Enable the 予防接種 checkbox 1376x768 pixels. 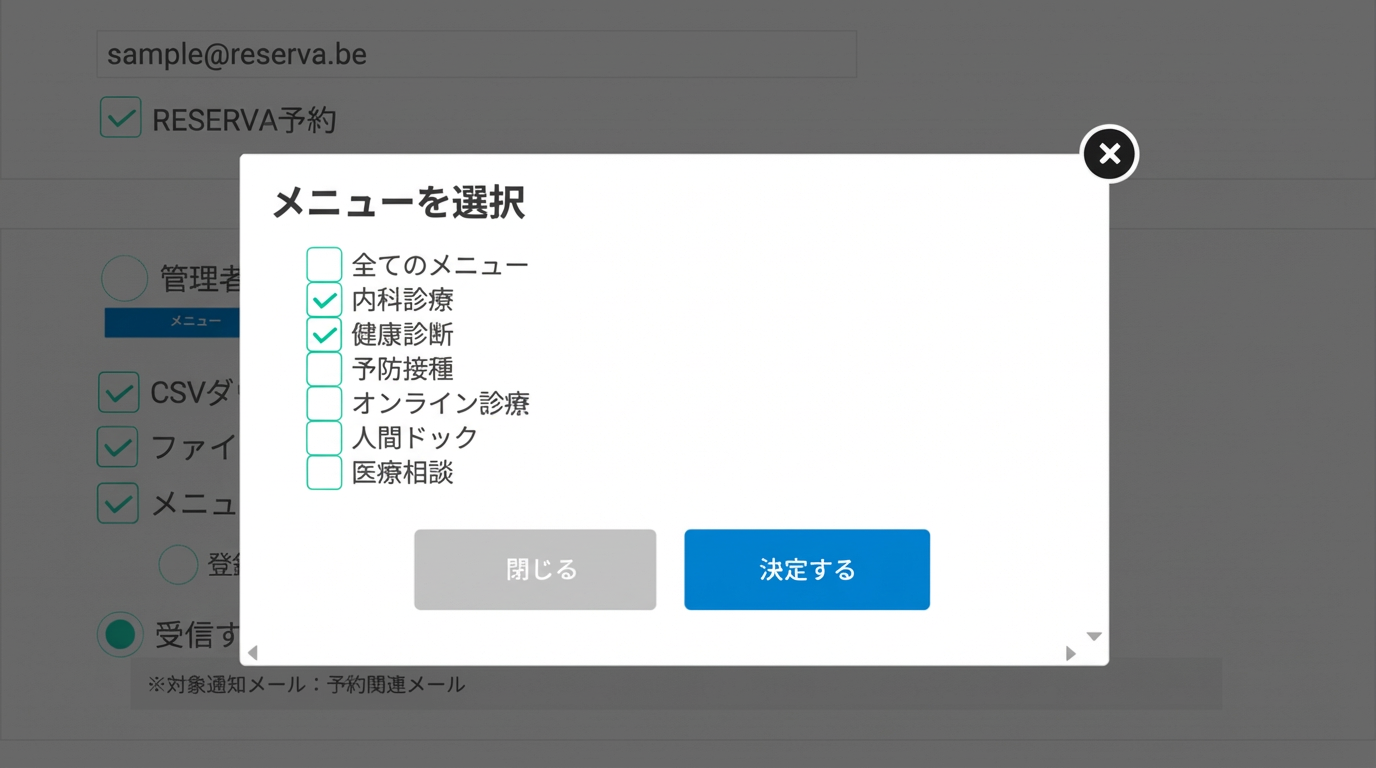click(324, 369)
